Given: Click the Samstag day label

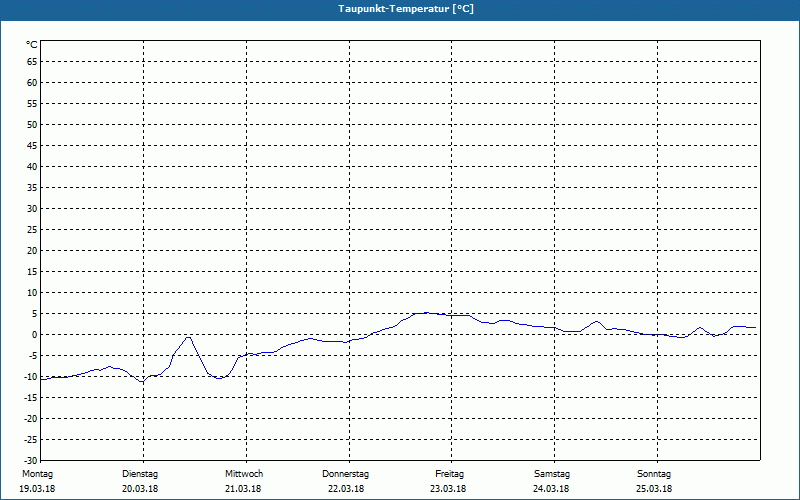Looking at the screenshot, I should (x=552, y=474).
